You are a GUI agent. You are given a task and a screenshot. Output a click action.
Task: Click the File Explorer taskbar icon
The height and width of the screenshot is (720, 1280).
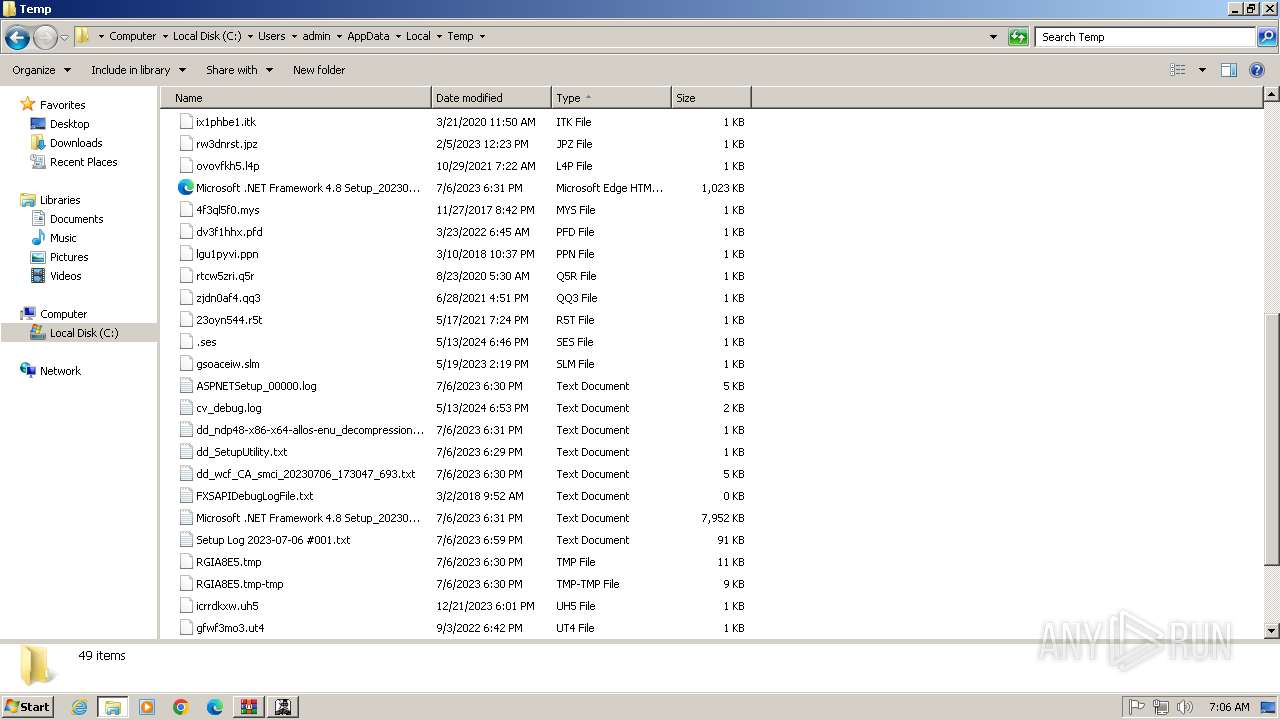[x=113, y=707]
